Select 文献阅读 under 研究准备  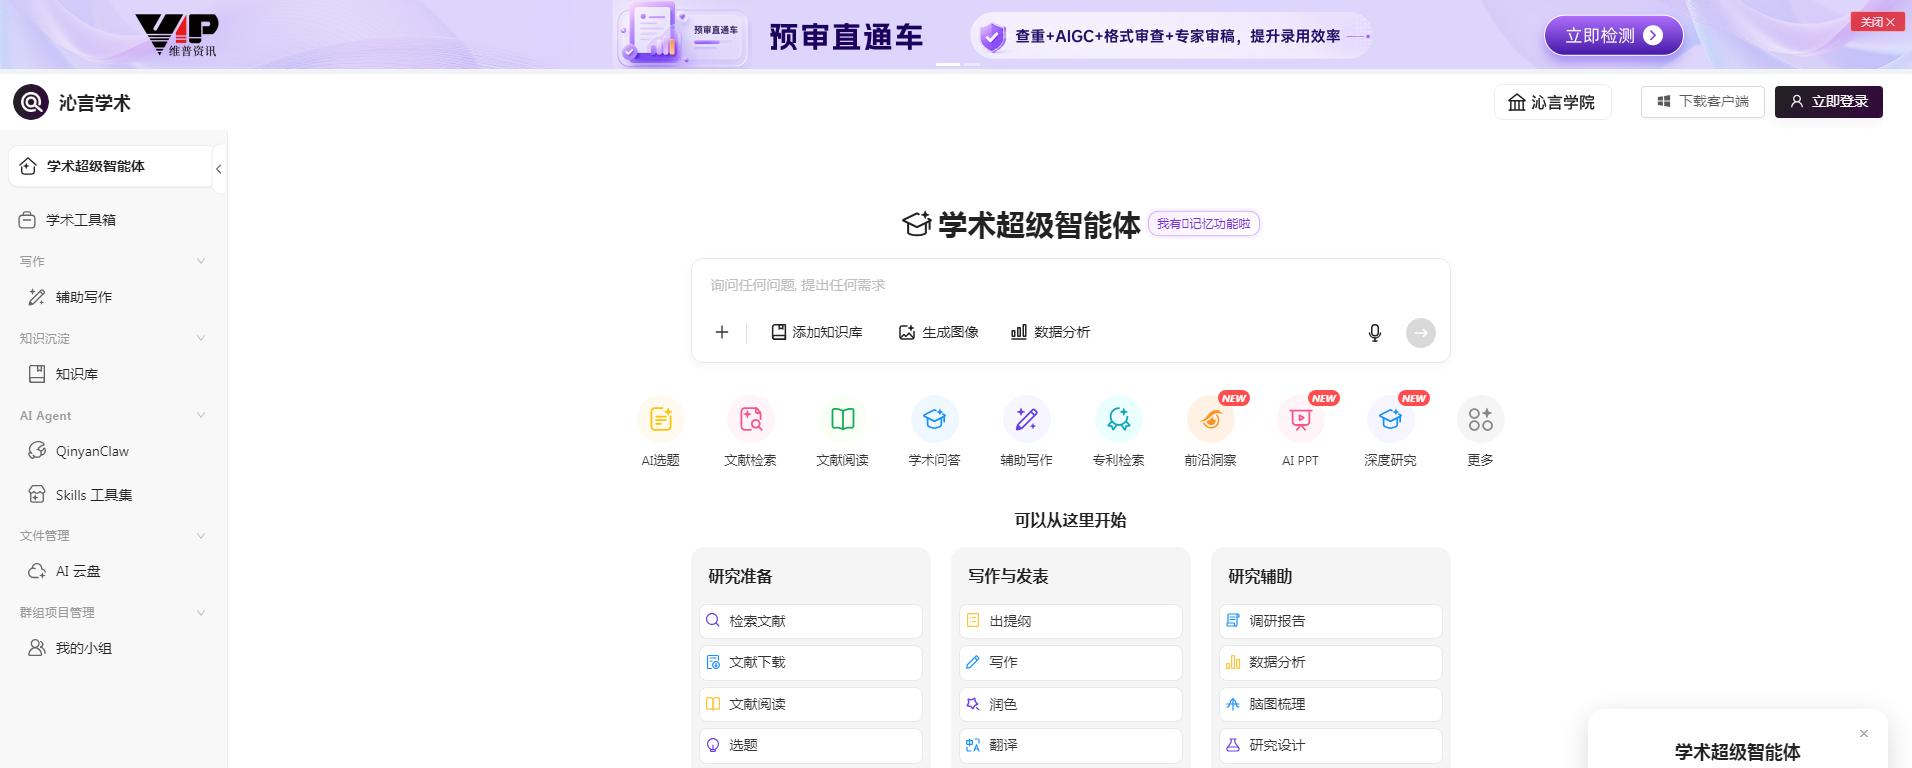point(811,704)
